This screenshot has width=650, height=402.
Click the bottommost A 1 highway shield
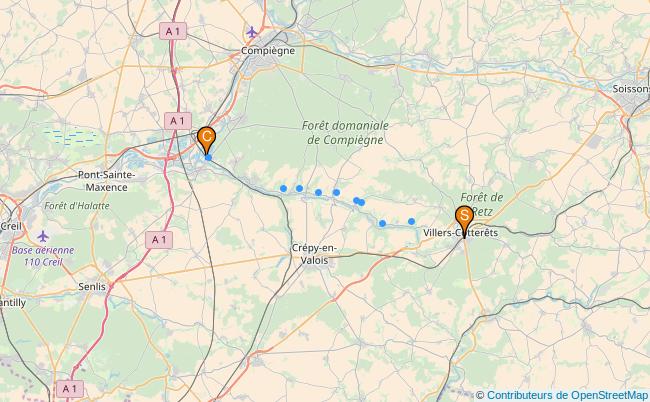point(70,389)
